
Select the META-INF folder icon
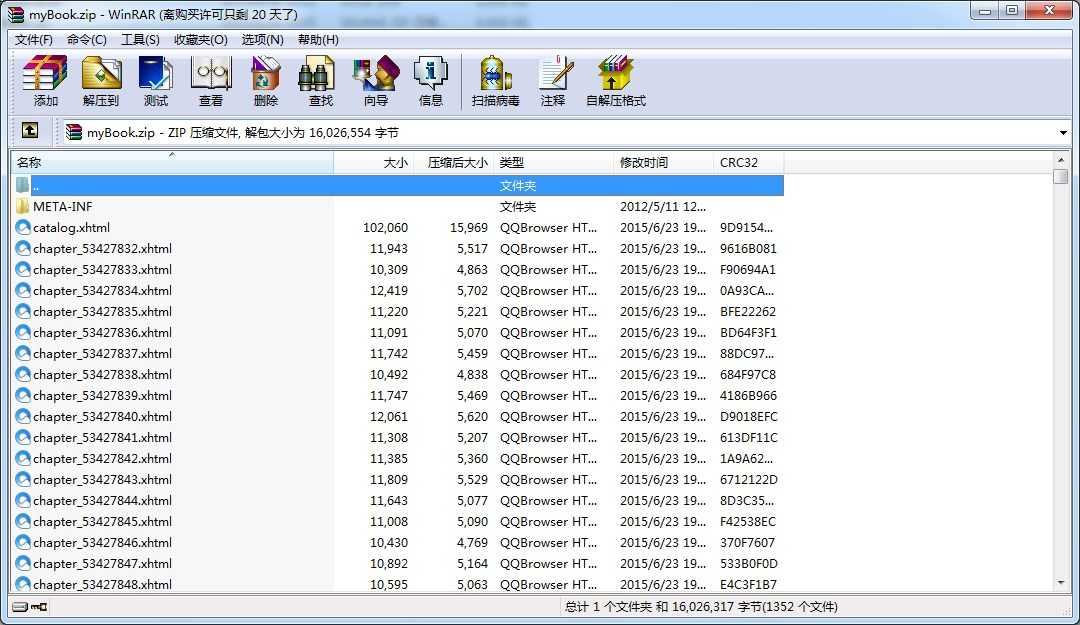pyautogui.click(x=23, y=206)
